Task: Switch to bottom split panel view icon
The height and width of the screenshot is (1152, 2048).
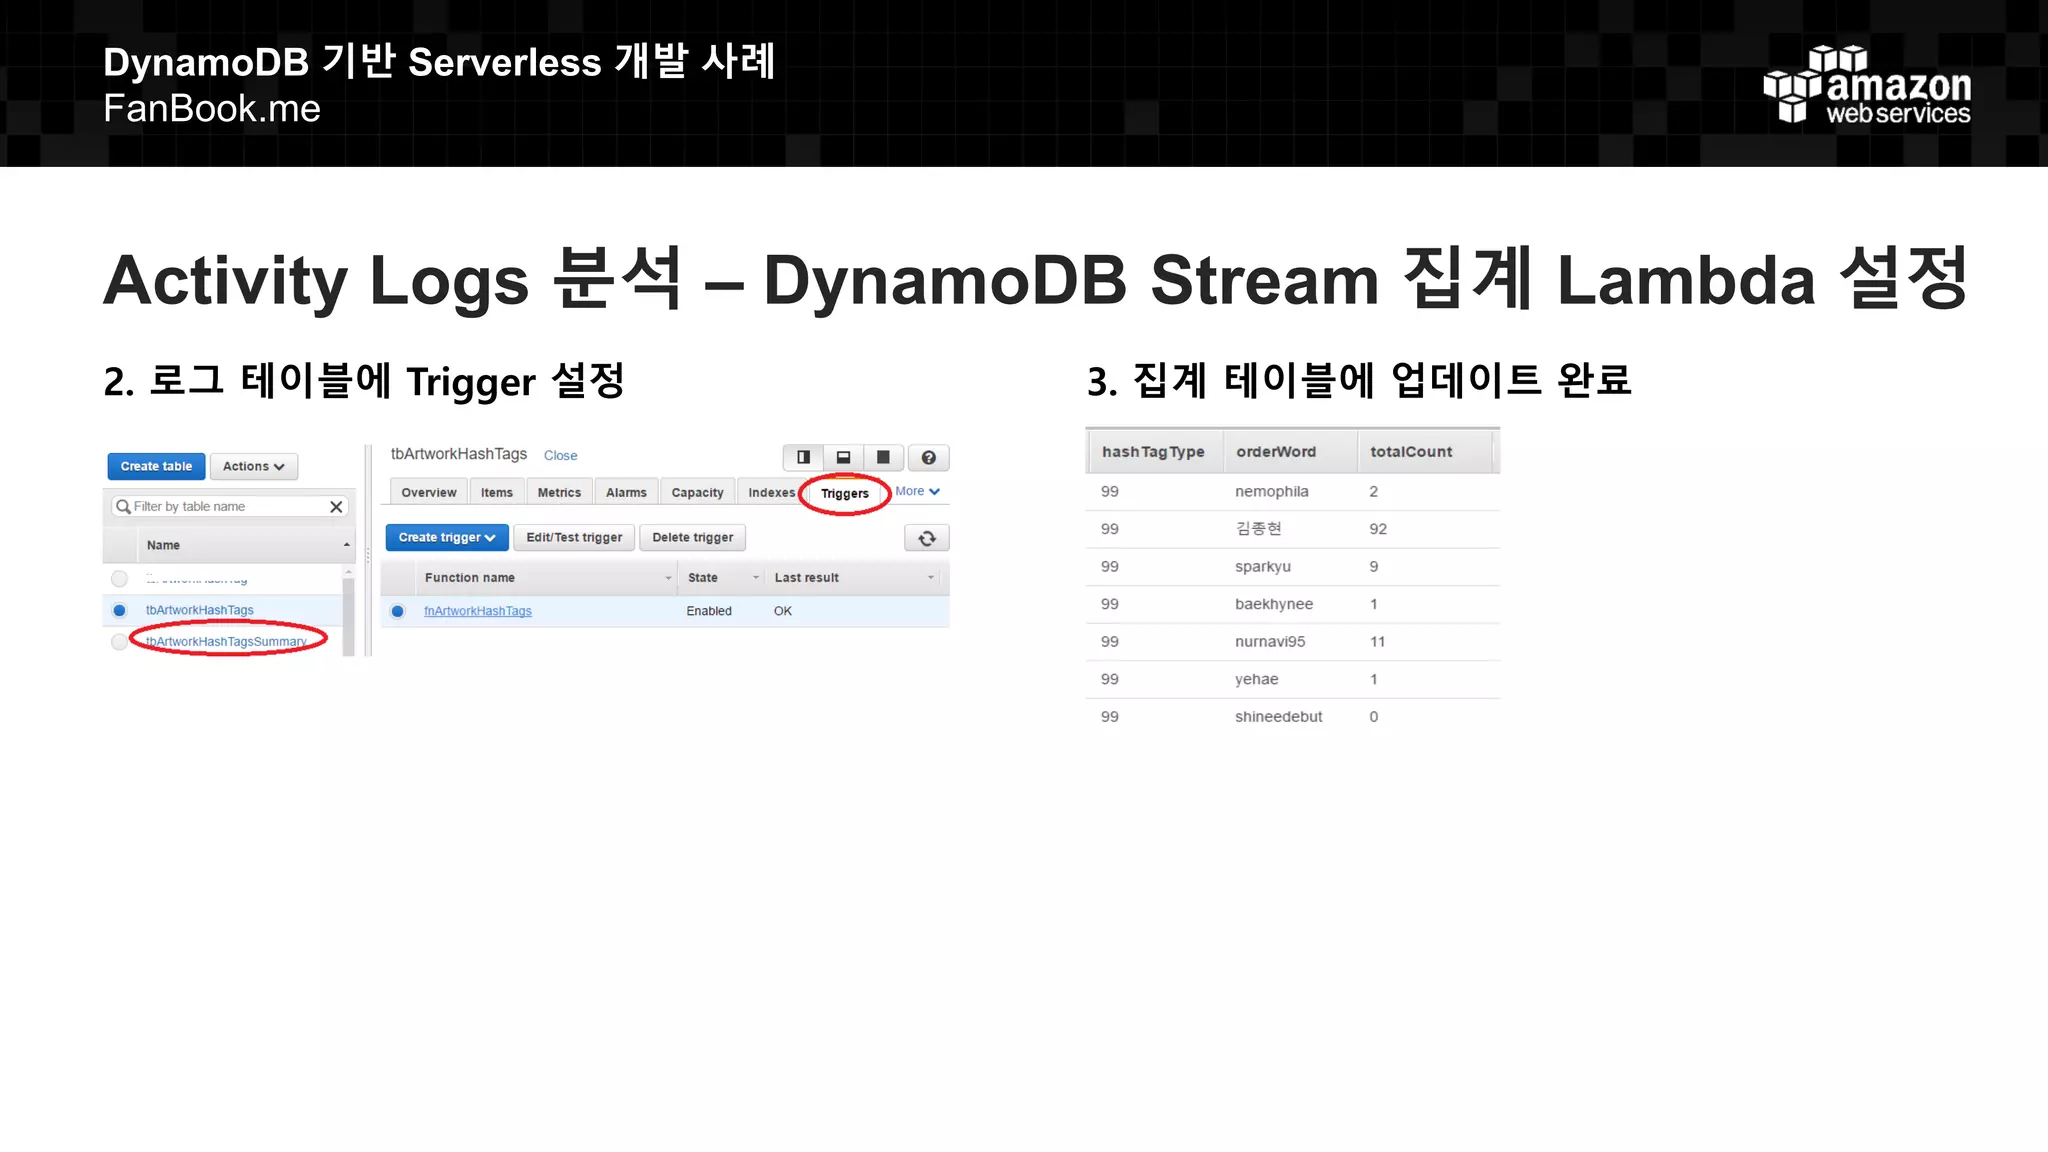Action: tap(843, 458)
